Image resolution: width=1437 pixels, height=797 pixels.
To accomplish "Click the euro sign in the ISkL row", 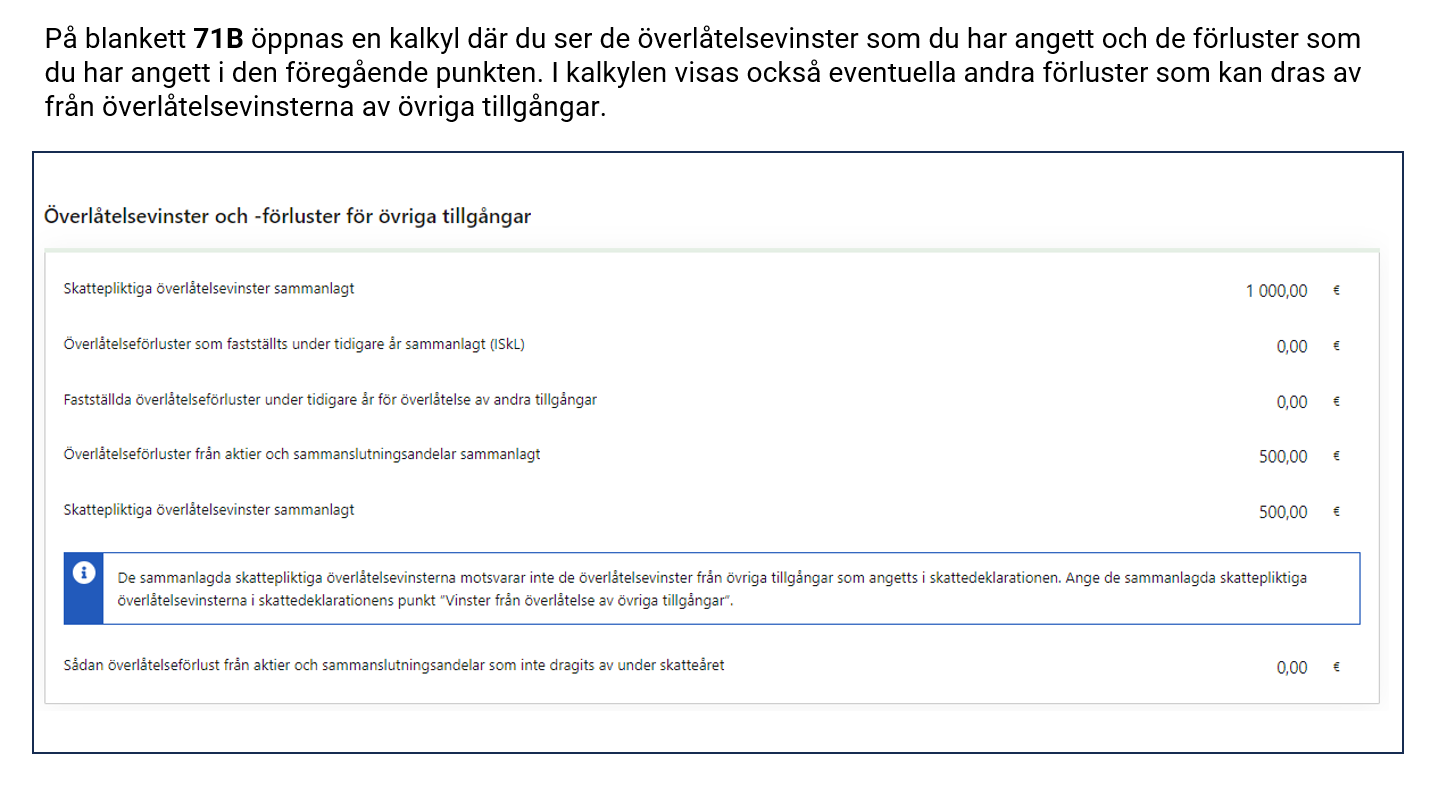I will [x=1336, y=347].
